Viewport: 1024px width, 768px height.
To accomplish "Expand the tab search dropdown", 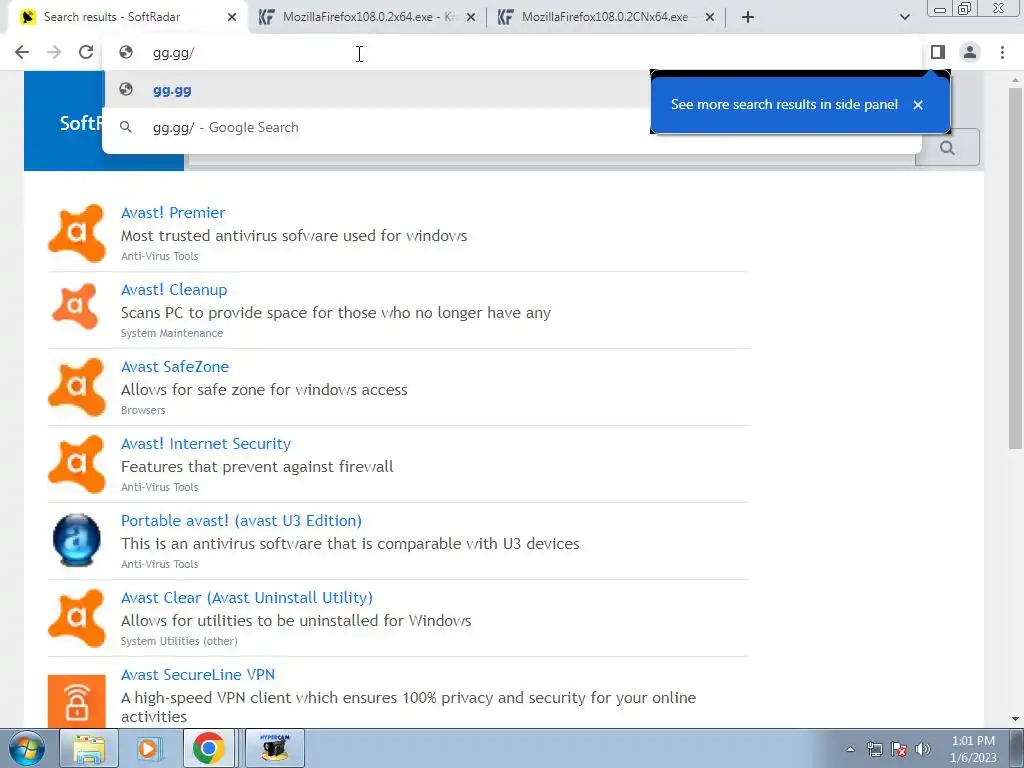I will (x=904, y=17).
